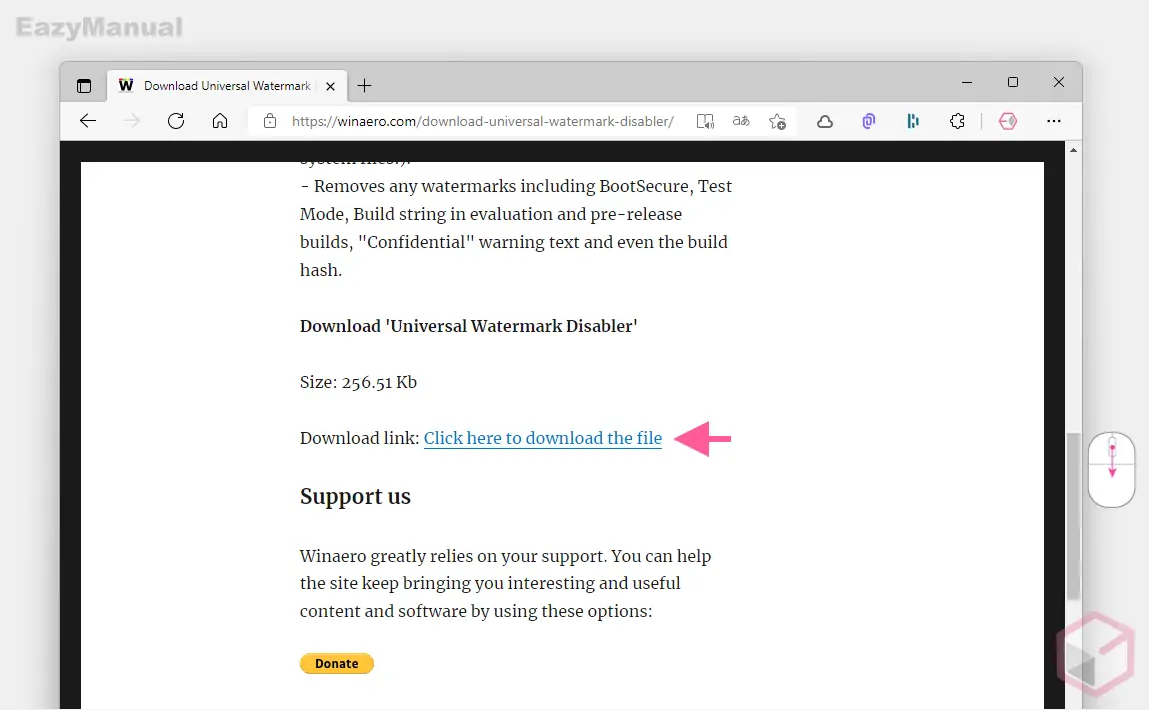Viewport: 1149px width, 710px height.
Task: Click the tab's Winaero W favicon
Action: click(x=126, y=85)
